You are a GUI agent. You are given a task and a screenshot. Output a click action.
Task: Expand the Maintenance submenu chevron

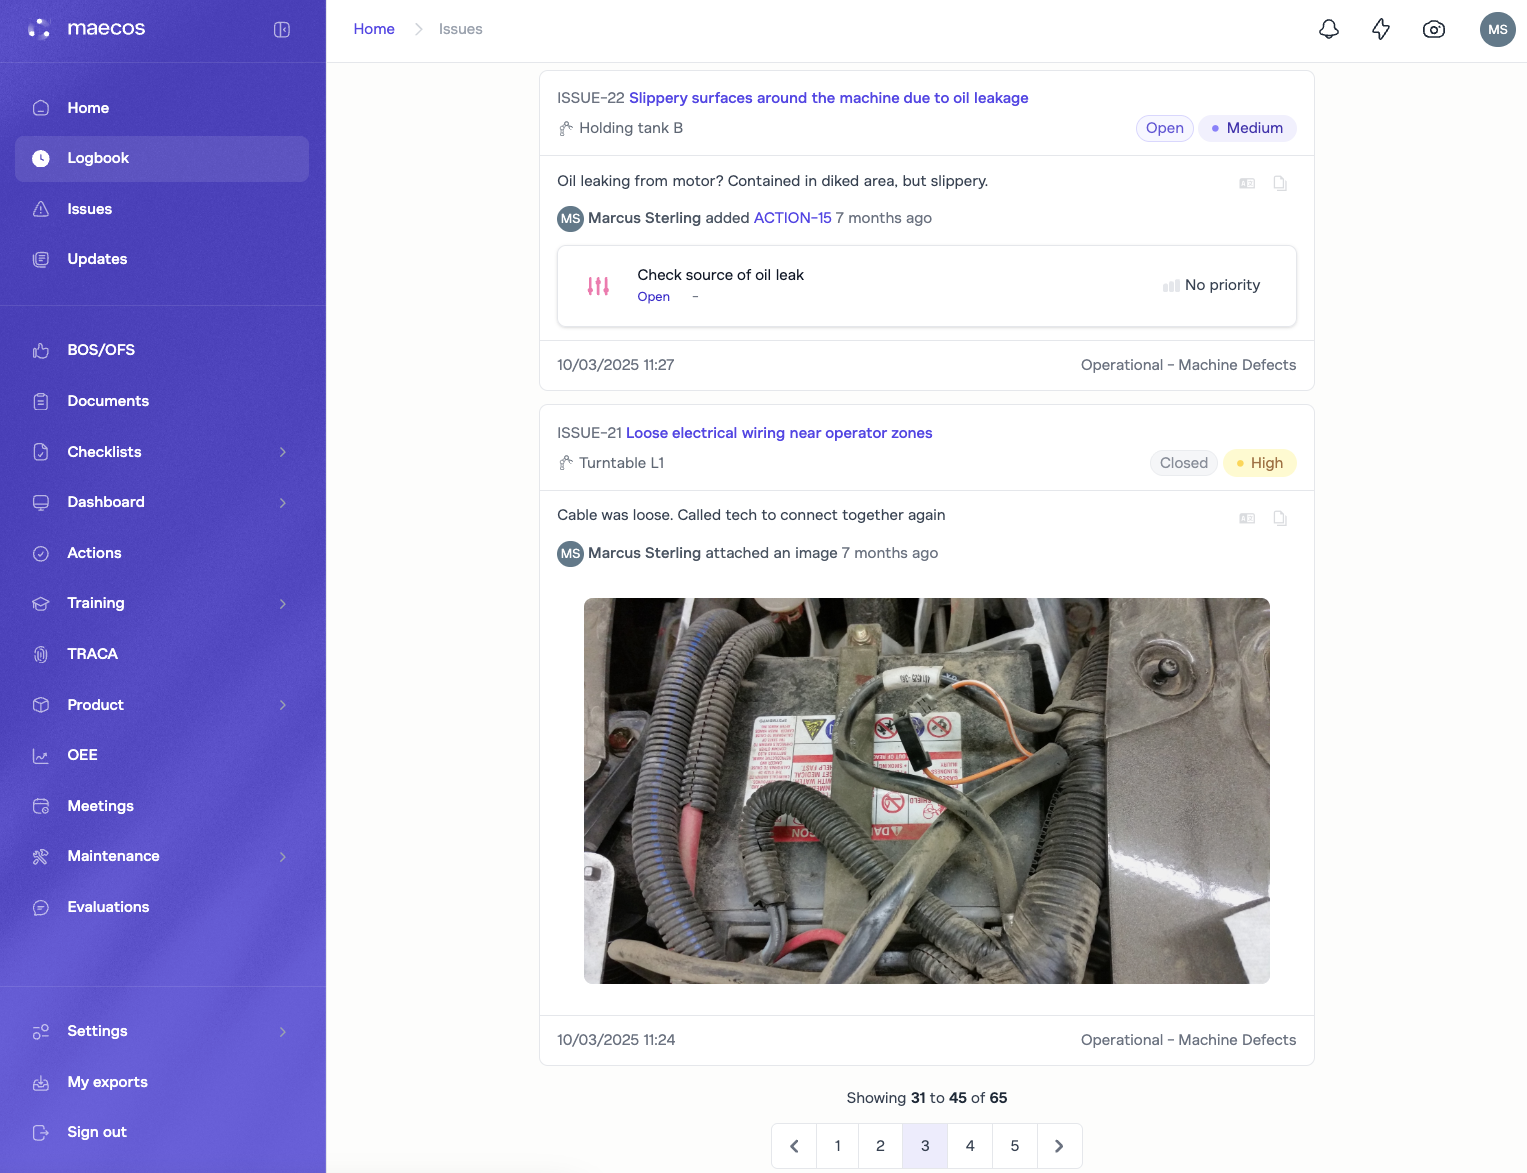(x=283, y=856)
